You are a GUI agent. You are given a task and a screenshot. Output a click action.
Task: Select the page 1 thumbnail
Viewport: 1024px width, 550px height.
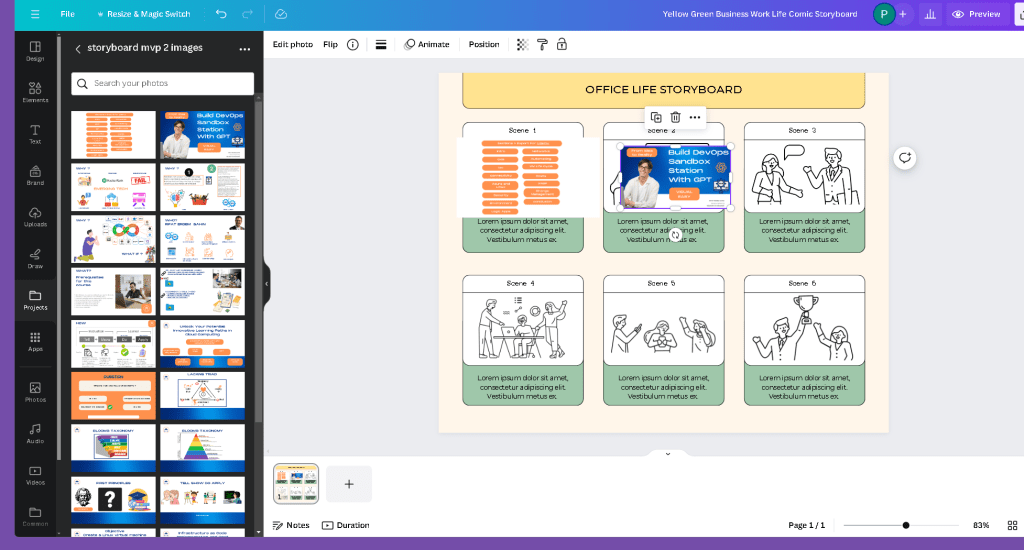296,484
